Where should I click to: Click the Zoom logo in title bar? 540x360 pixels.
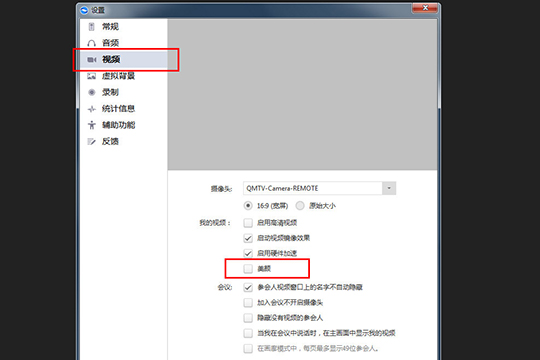click(x=84, y=10)
